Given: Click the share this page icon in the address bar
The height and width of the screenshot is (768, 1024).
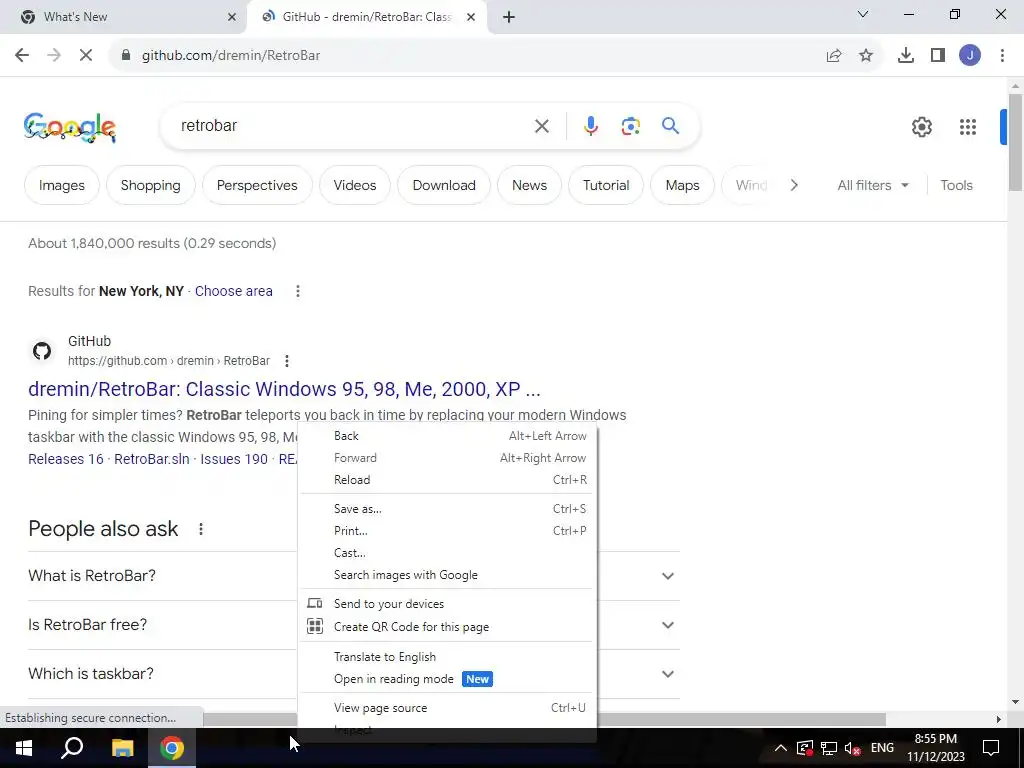Looking at the screenshot, I should pyautogui.click(x=834, y=56).
